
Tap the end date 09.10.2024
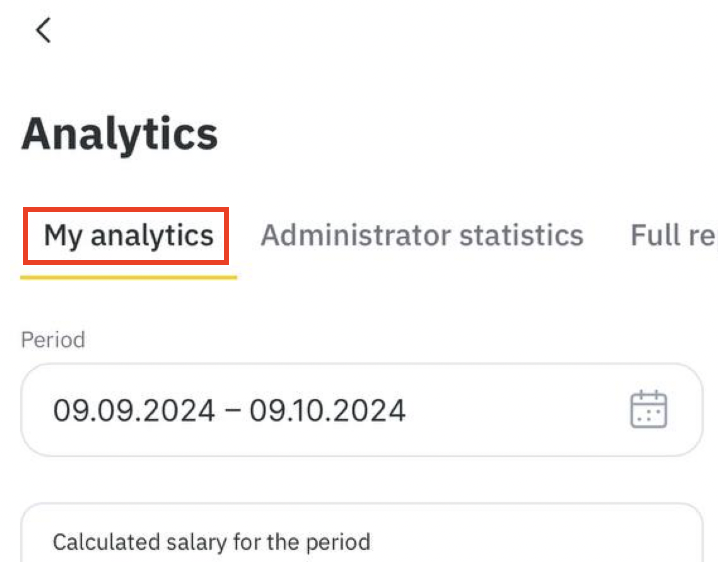coord(327,410)
